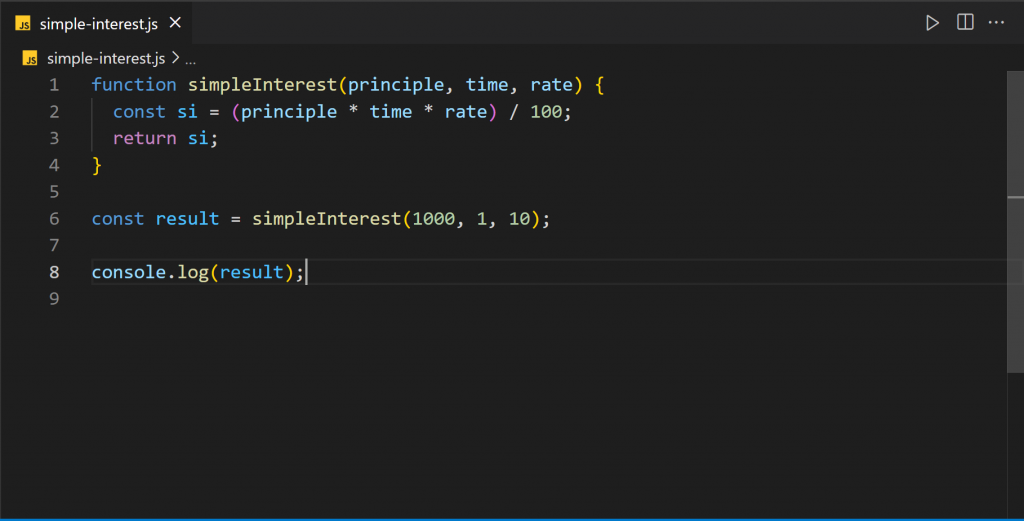Click the 'result' variable on line 6
The width and height of the screenshot is (1024, 521).
[187, 219]
